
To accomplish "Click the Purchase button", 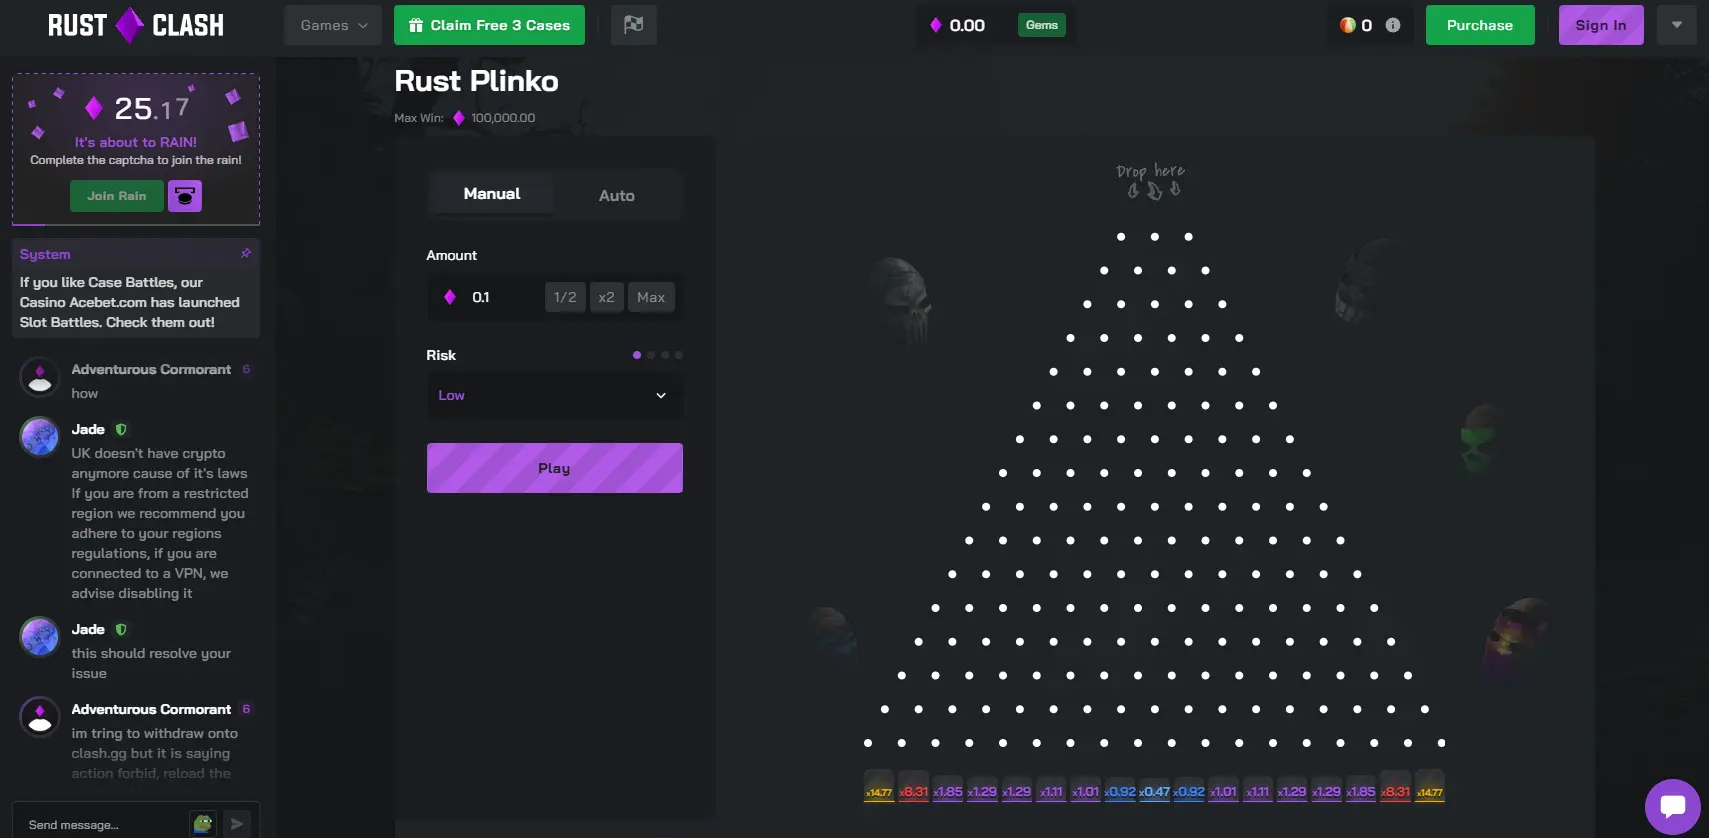I will tap(1480, 25).
